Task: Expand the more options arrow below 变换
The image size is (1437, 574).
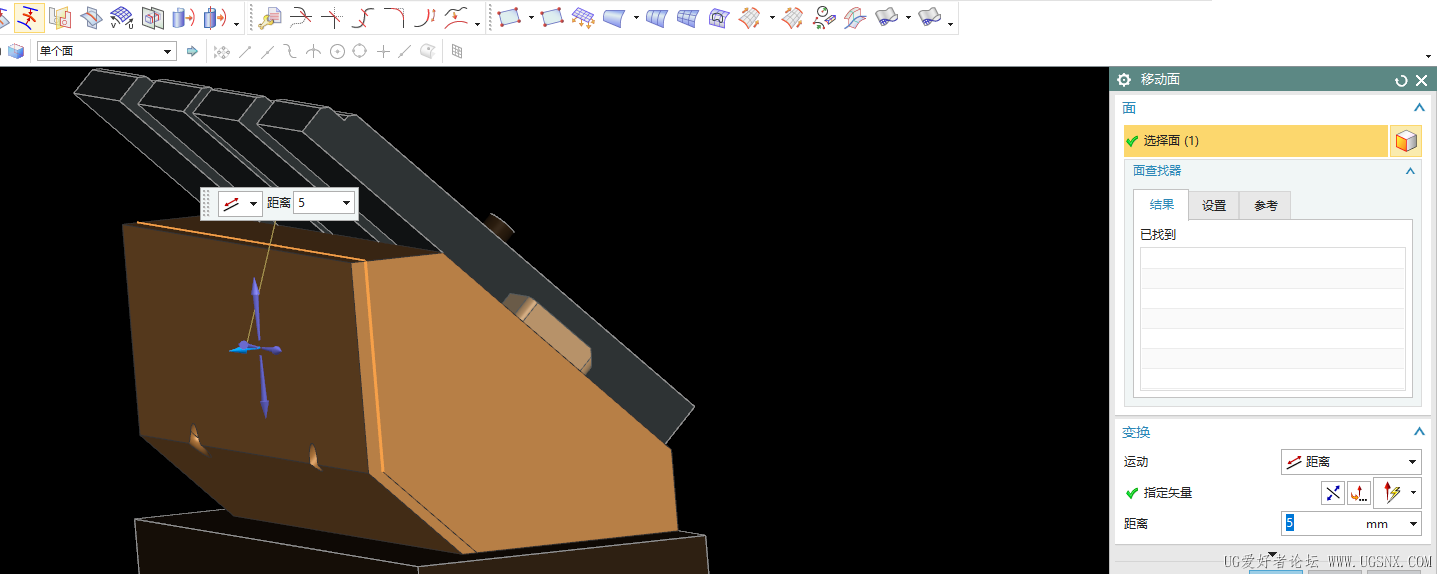Action: 1272,554
